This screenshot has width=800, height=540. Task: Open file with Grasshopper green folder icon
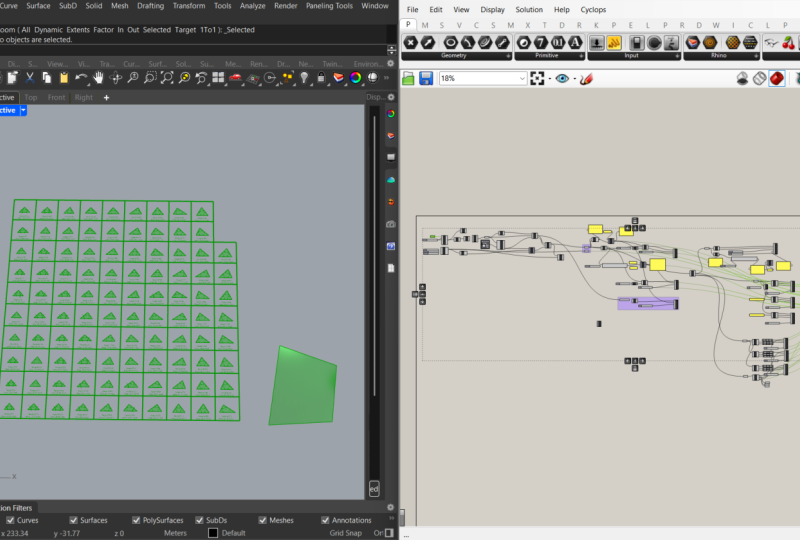408,78
